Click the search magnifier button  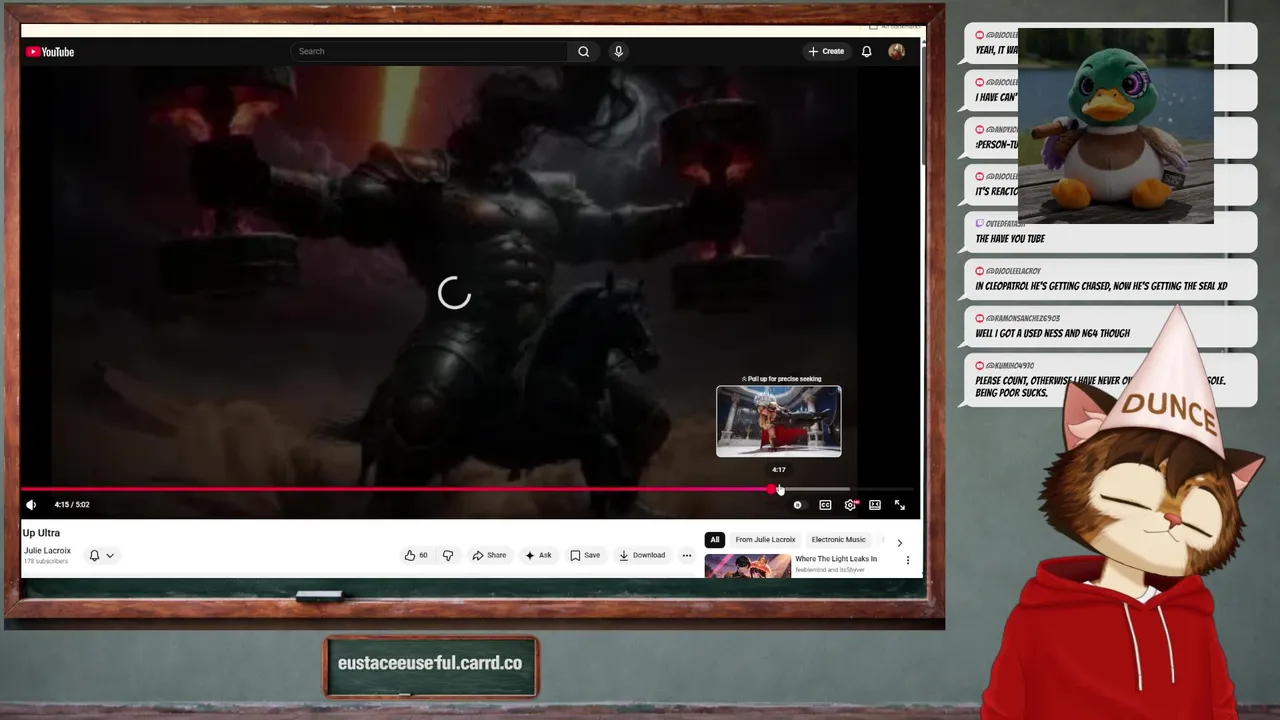tap(583, 52)
